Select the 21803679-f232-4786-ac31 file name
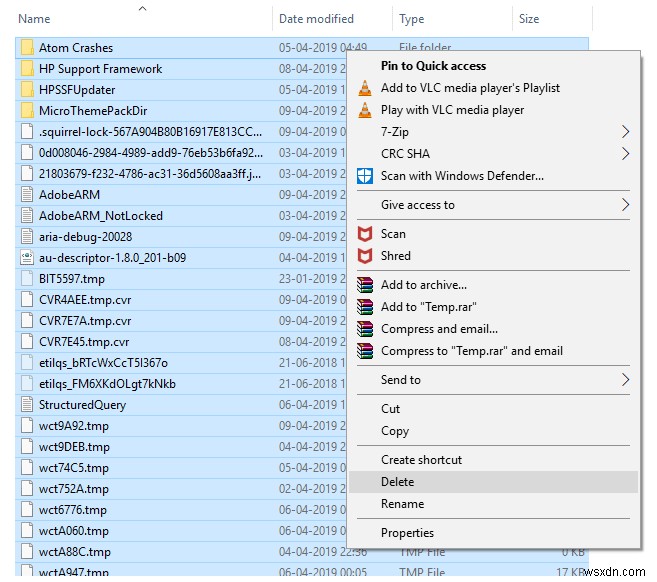The width and height of the screenshot is (657, 582). point(150,173)
